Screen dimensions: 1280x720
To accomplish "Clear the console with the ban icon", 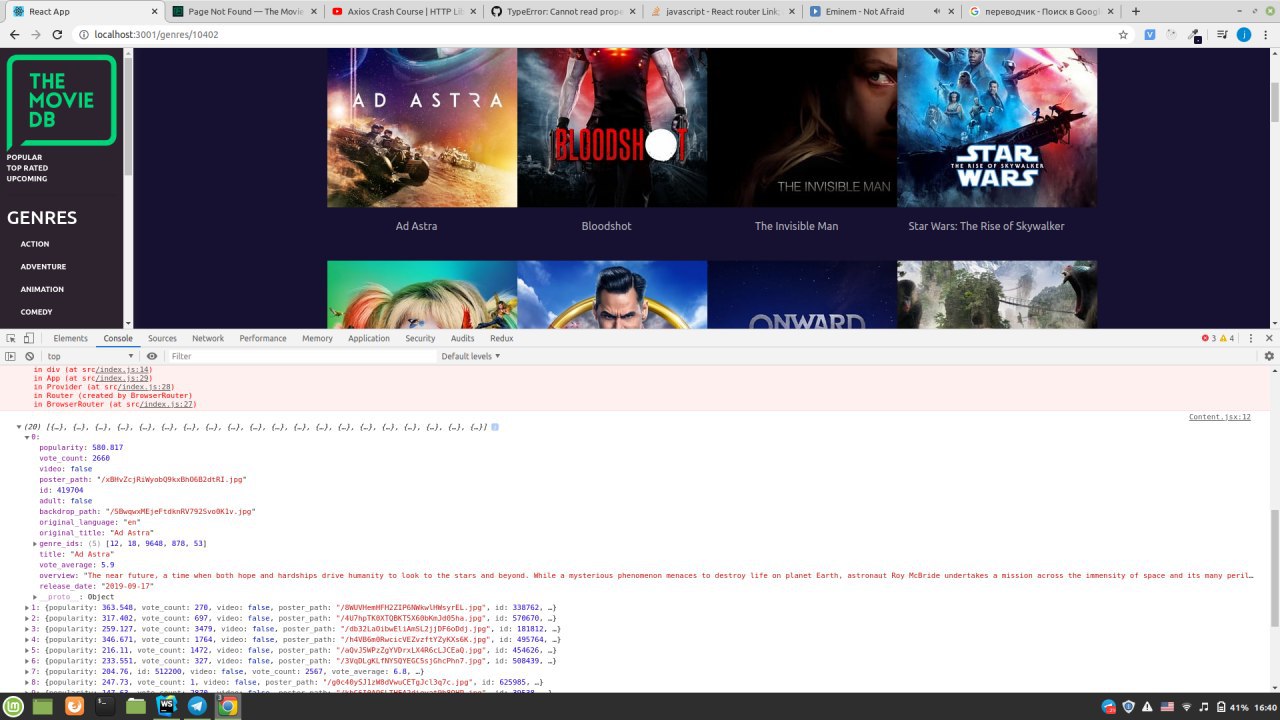I will (x=29, y=356).
